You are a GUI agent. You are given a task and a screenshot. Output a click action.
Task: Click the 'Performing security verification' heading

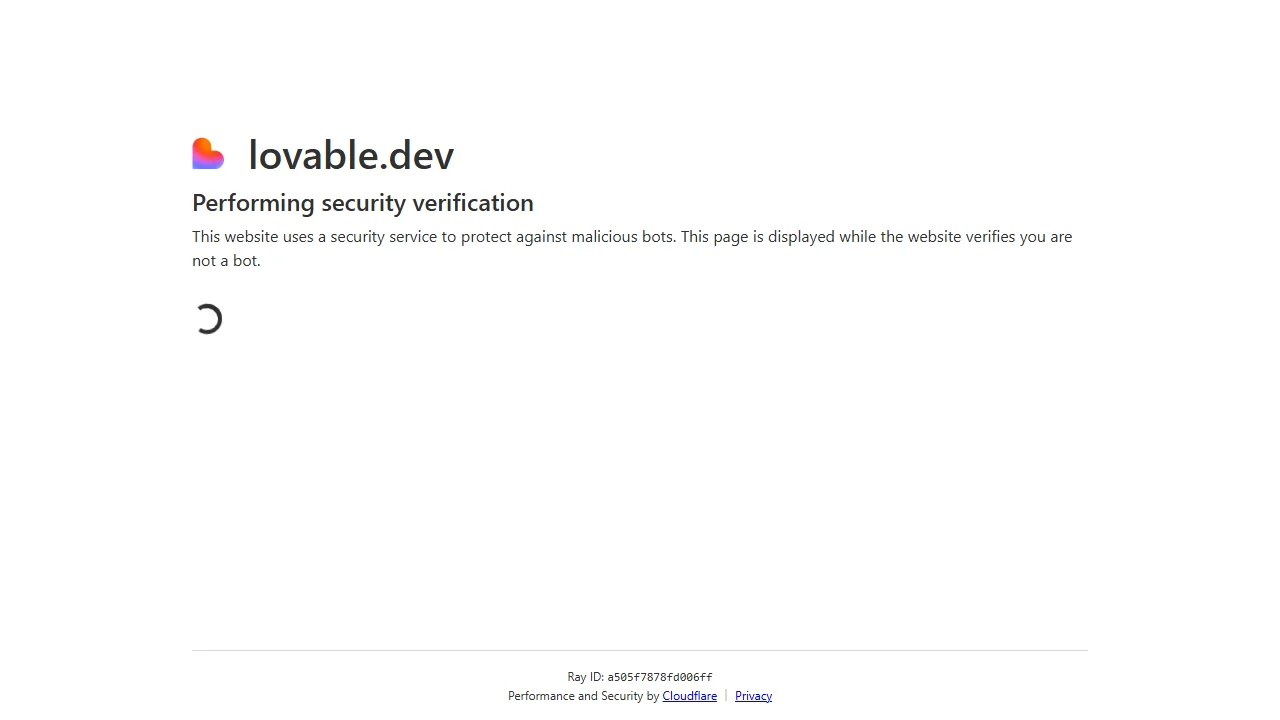(x=363, y=203)
